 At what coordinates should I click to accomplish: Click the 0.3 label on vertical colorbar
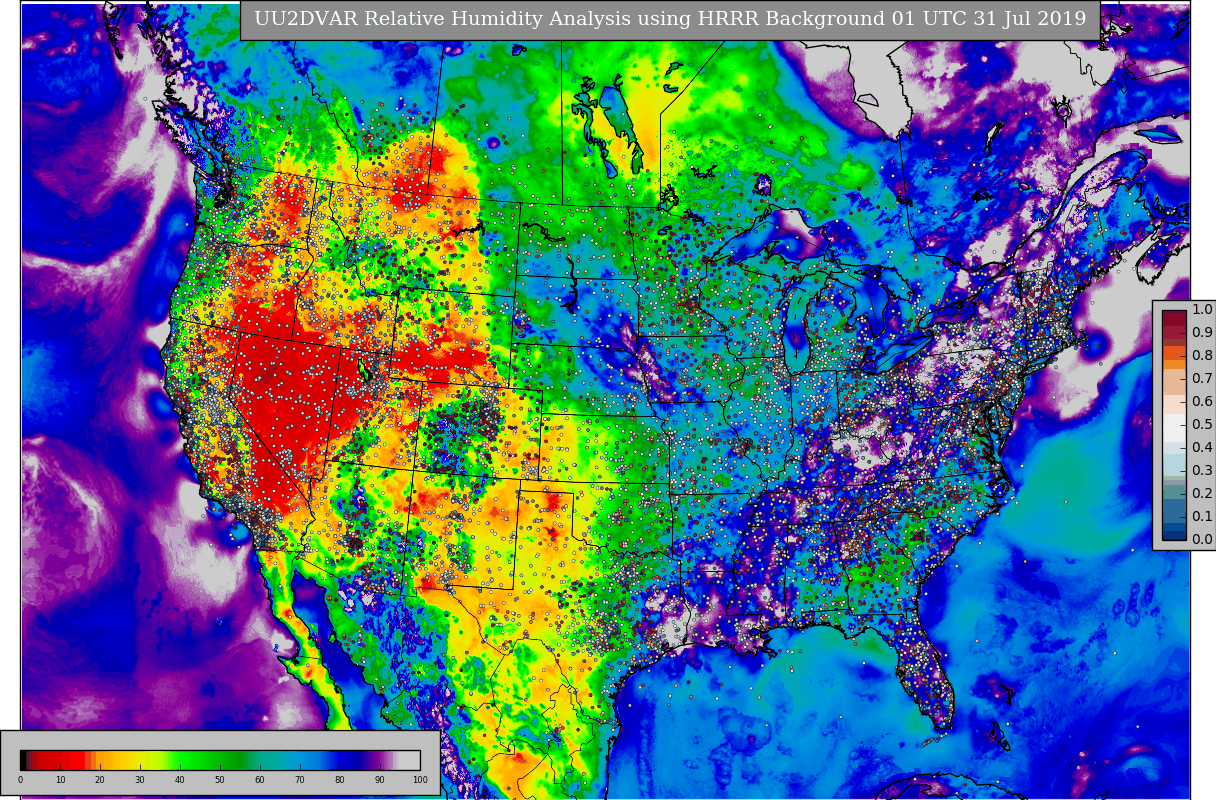pos(1202,470)
